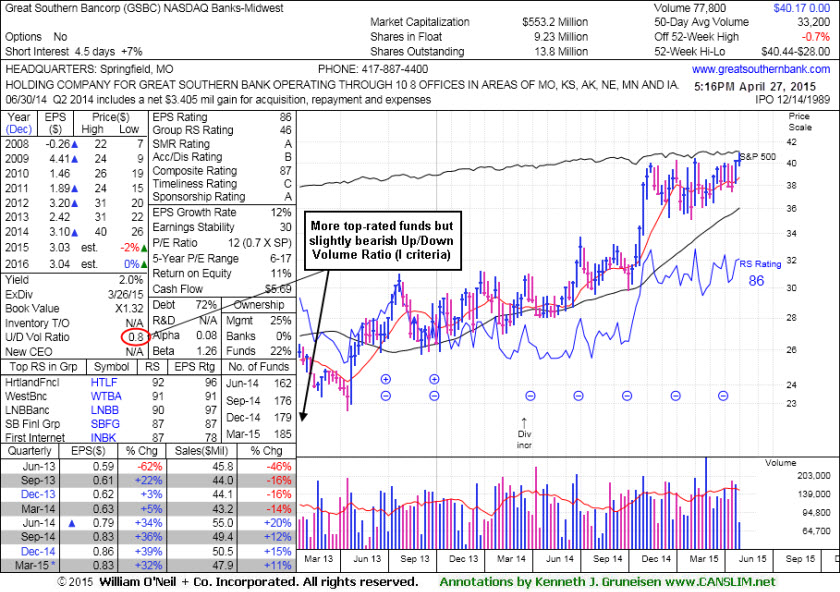840x592 pixels.
Task: Select the minus marker between Jun 14 and Sep 14
Action: tap(579, 396)
